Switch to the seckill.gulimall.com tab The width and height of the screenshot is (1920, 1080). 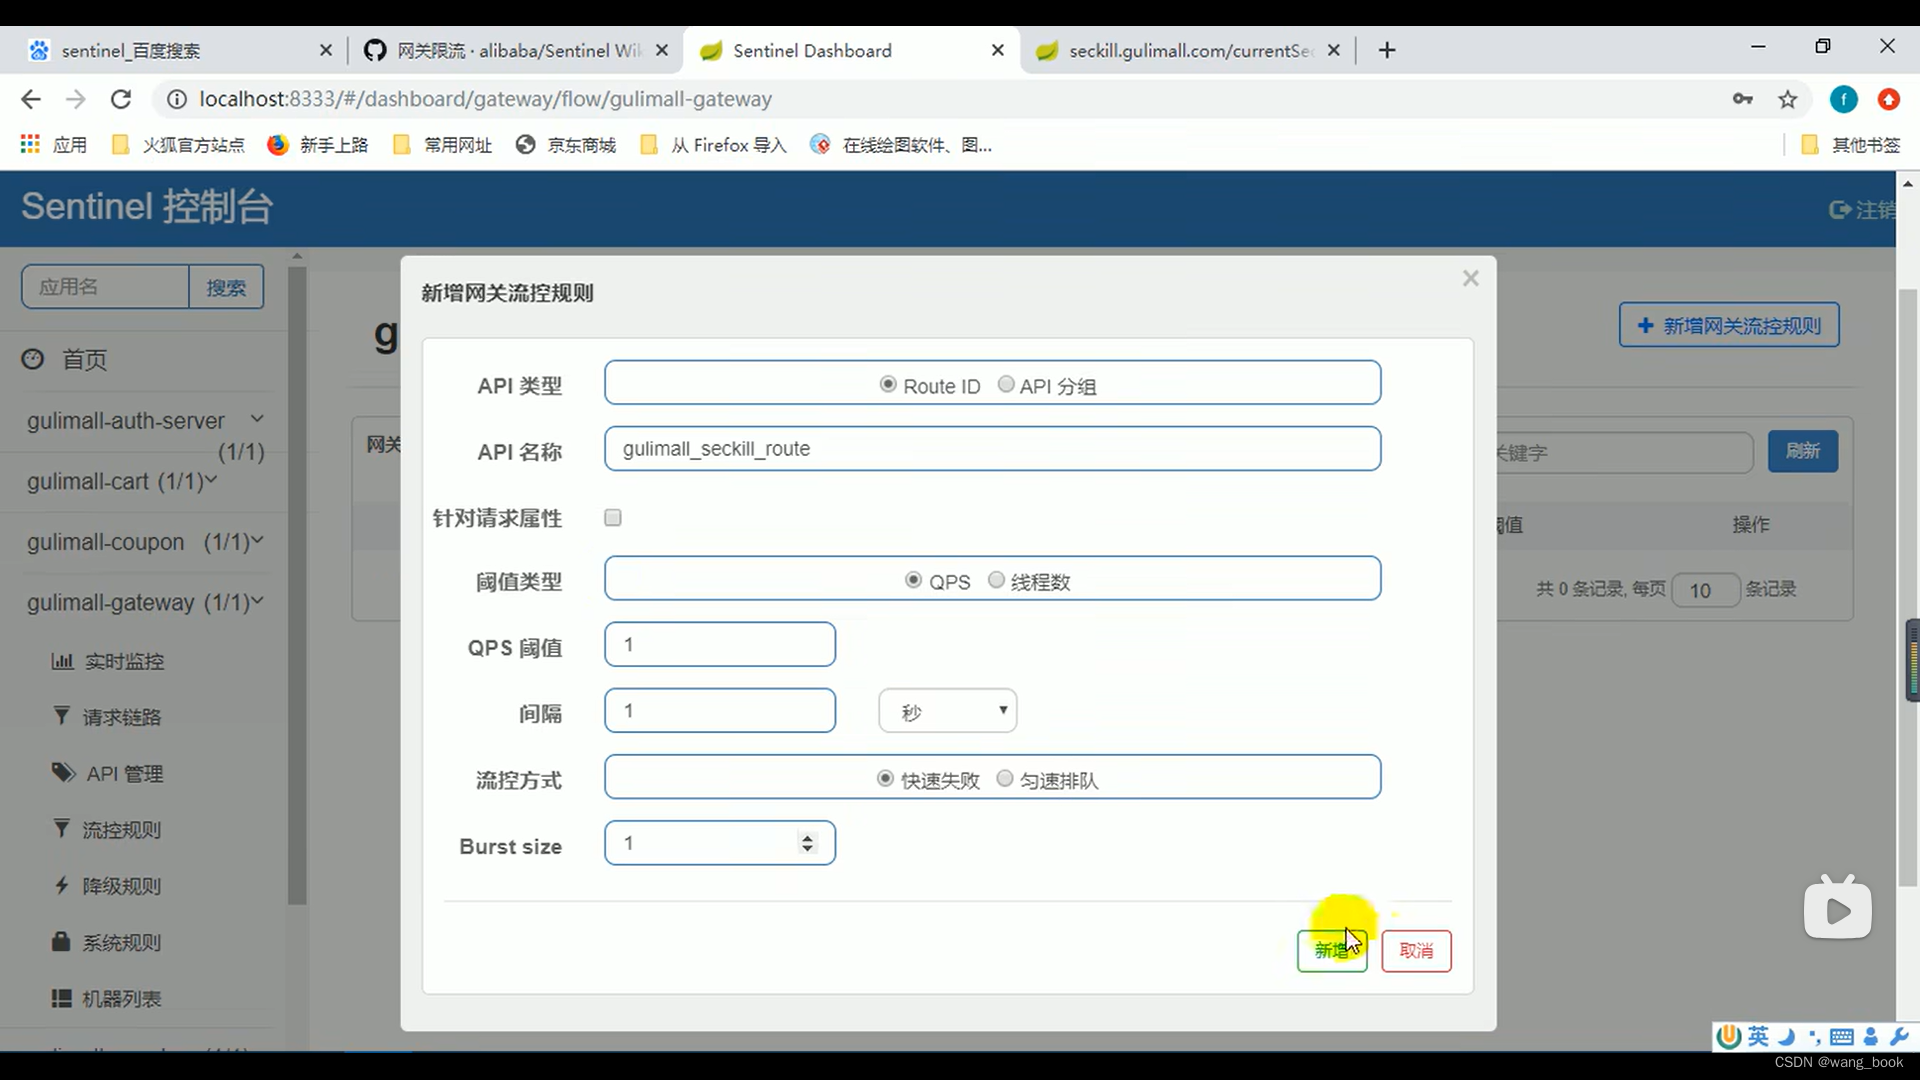click(1185, 50)
